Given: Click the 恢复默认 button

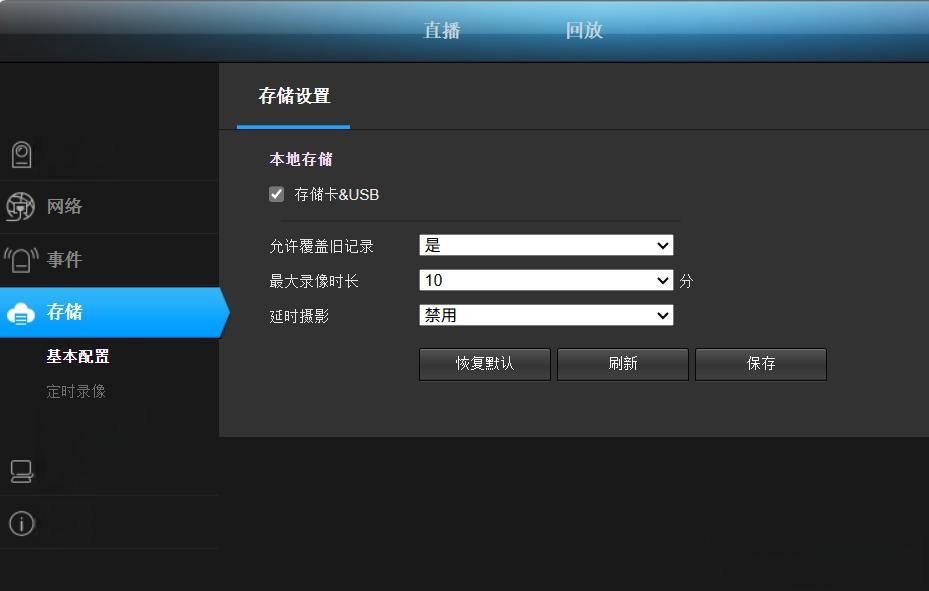Looking at the screenshot, I should (485, 364).
